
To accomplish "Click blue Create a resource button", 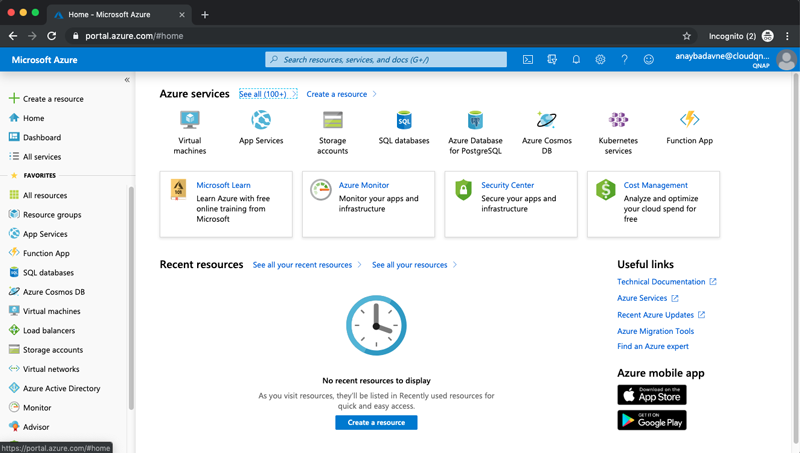I will (376, 422).
